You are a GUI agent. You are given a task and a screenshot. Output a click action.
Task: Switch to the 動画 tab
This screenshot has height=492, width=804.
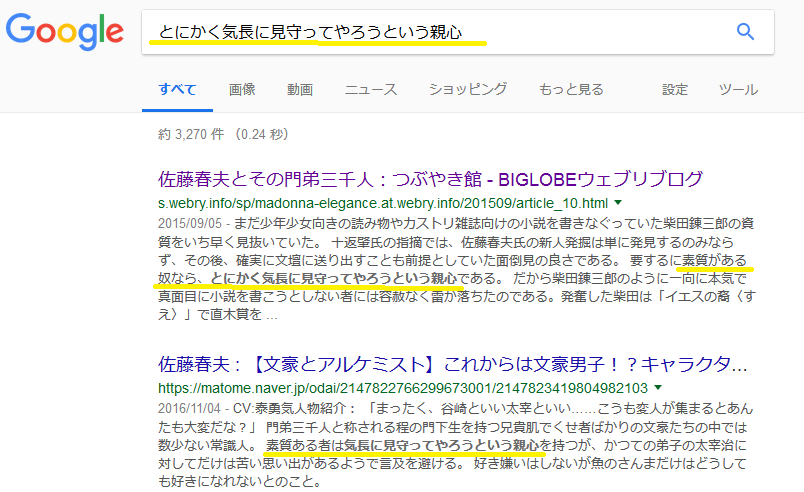coord(300,90)
